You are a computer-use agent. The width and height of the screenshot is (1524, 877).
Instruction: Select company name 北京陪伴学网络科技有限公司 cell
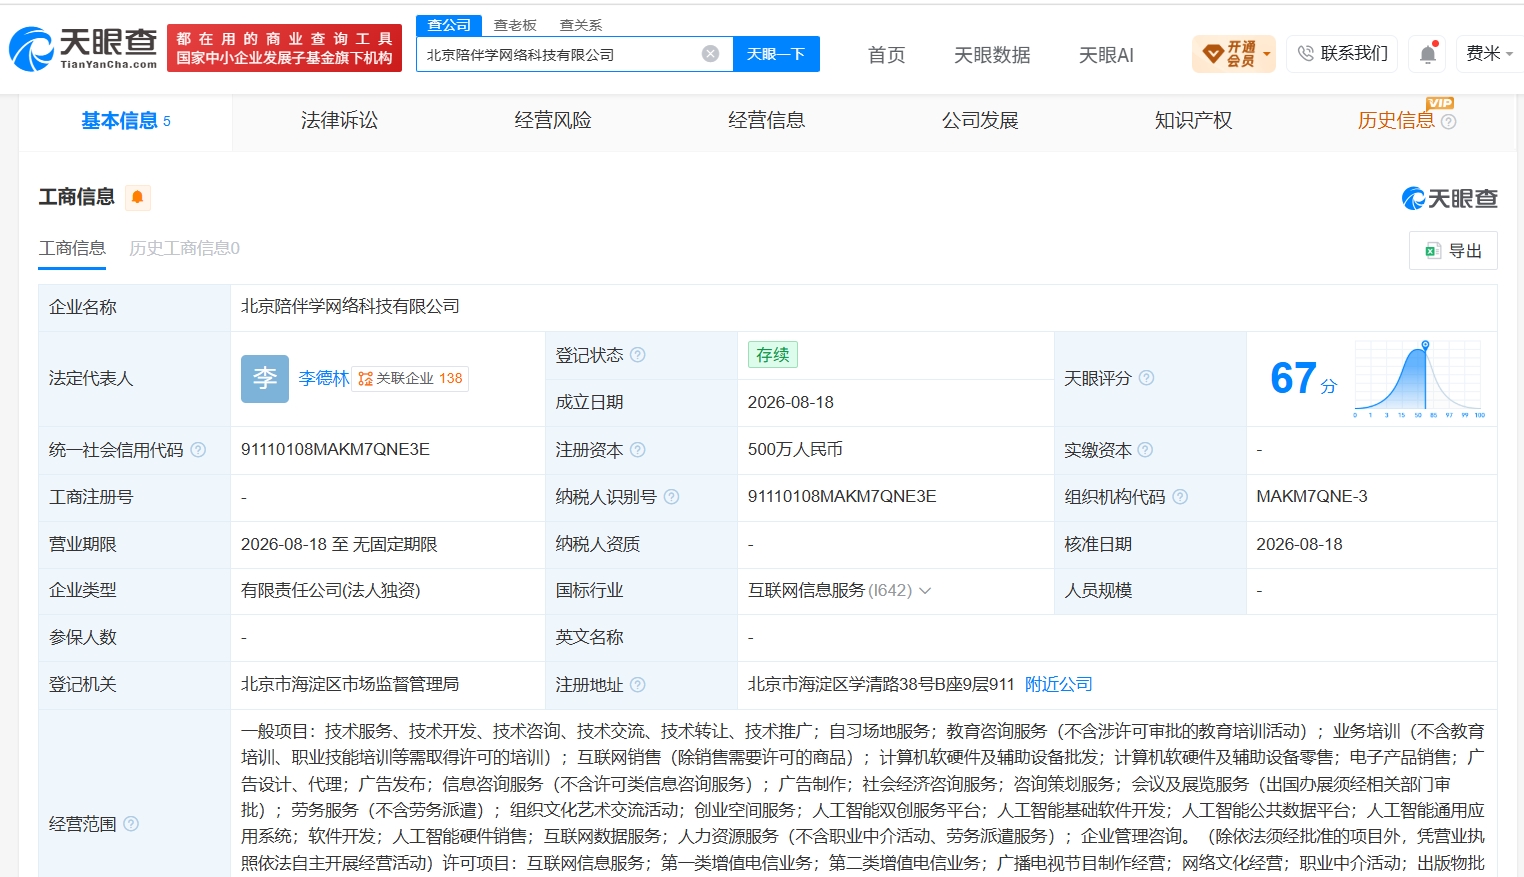[350, 307]
